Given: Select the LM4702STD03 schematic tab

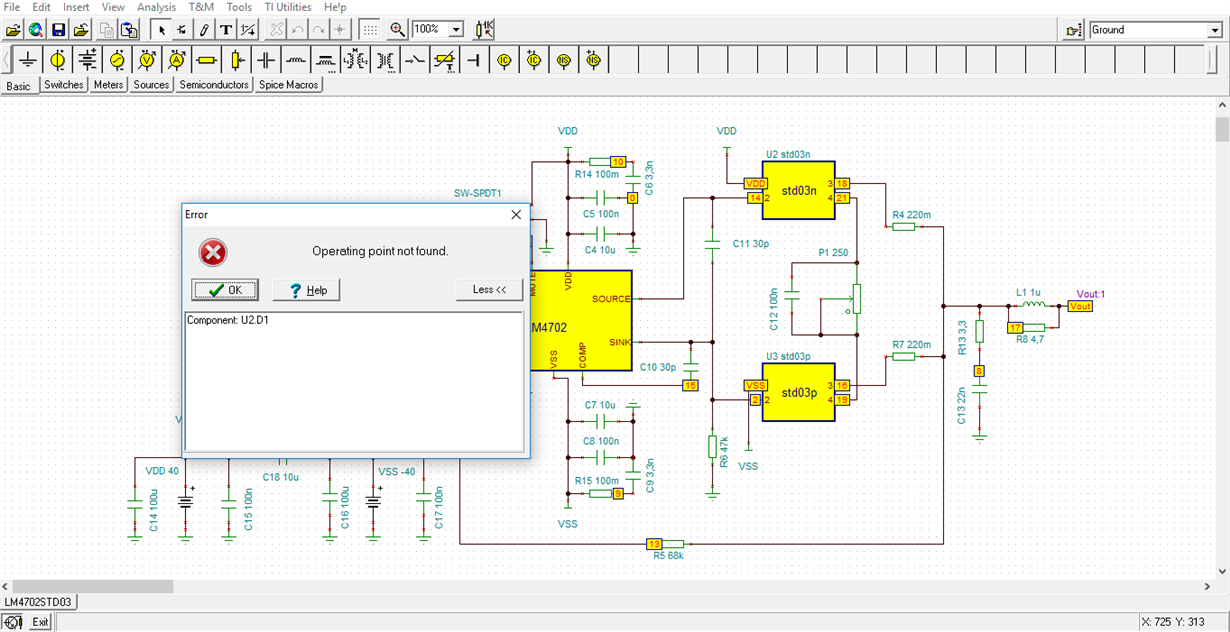Looking at the screenshot, I should click(39, 602).
